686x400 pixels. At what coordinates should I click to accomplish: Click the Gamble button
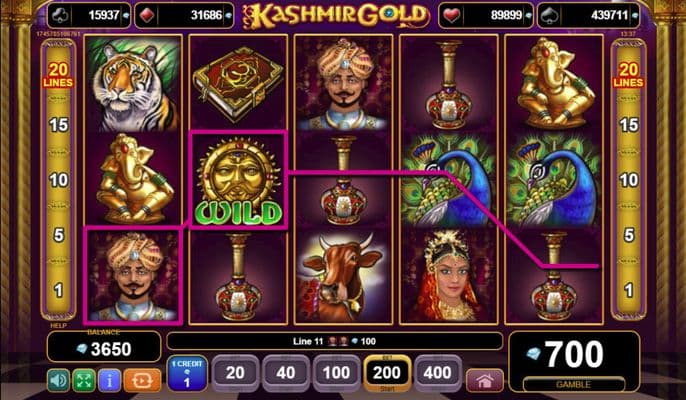(573, 384)
